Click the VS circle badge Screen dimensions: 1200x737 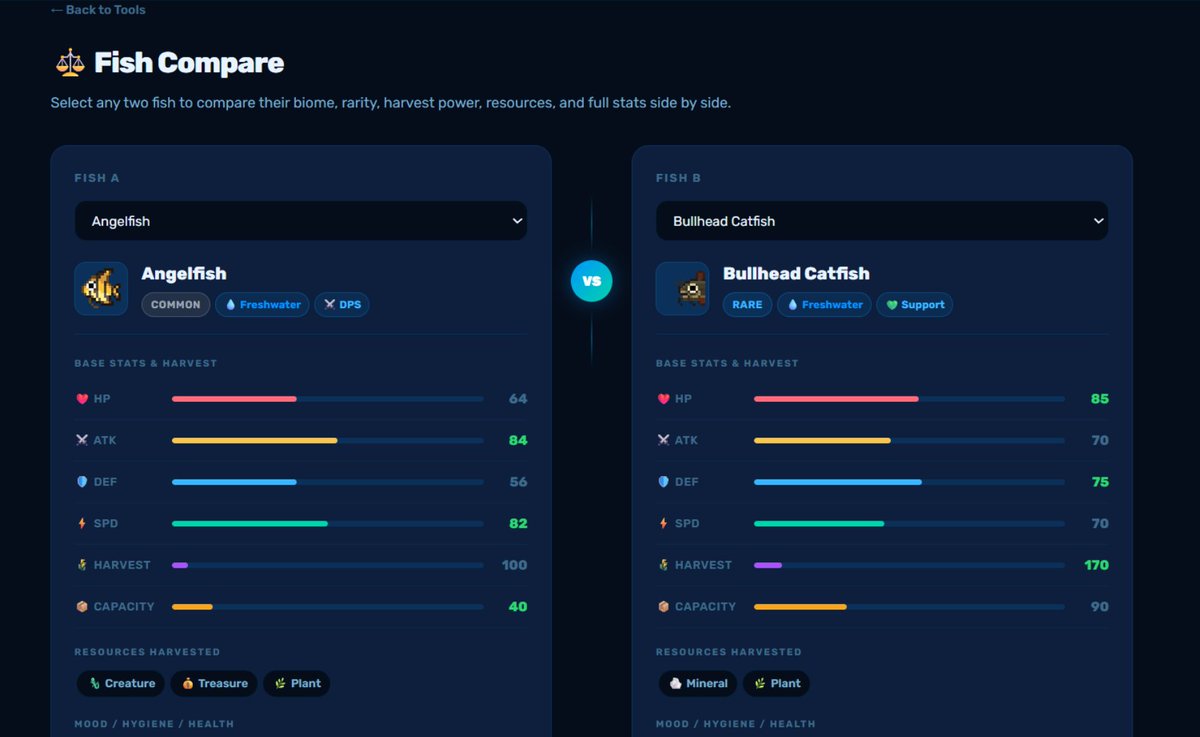[x=591, y=281]
